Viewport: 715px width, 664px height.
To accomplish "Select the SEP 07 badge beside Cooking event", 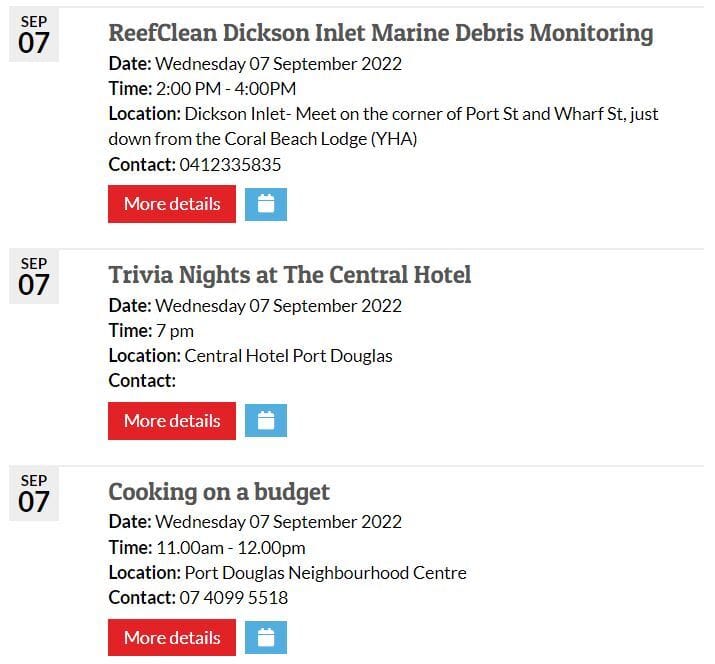I will pyautogui.click(x=34, y=494).
